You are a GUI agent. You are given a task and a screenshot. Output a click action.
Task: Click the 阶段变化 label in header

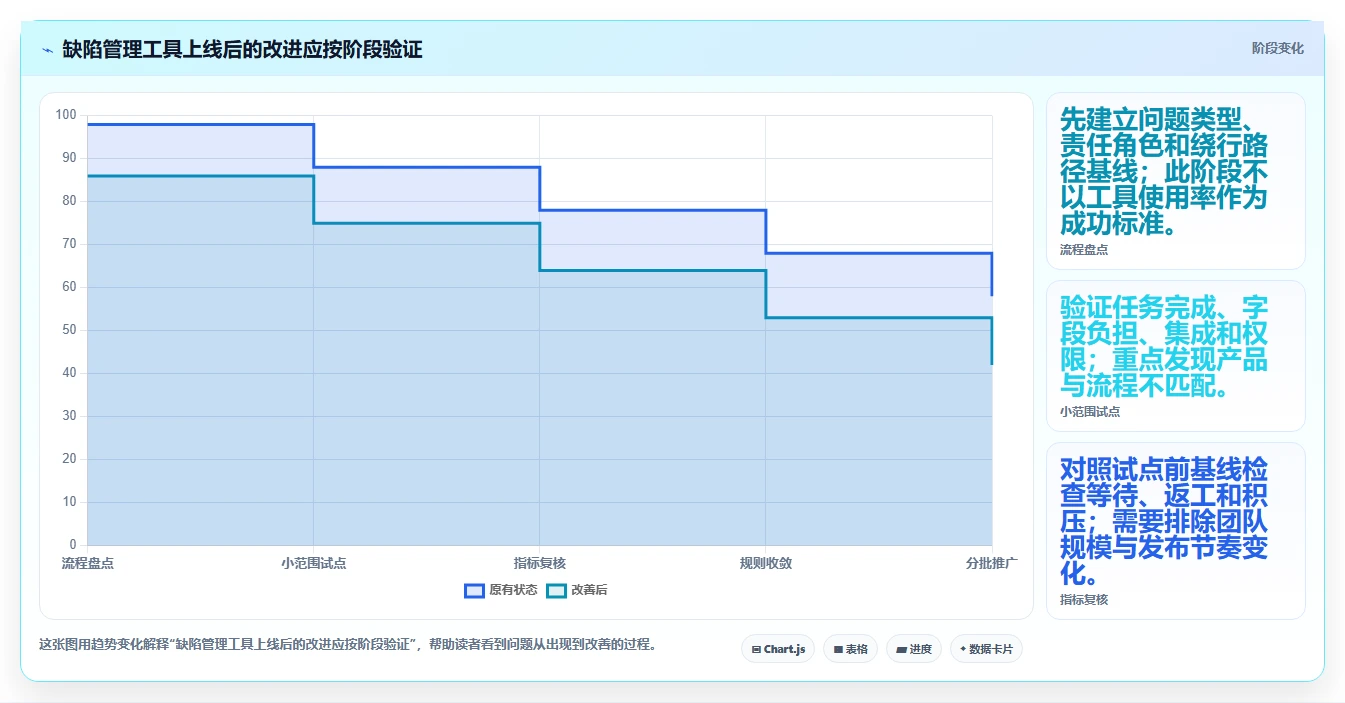point(1277,48)
